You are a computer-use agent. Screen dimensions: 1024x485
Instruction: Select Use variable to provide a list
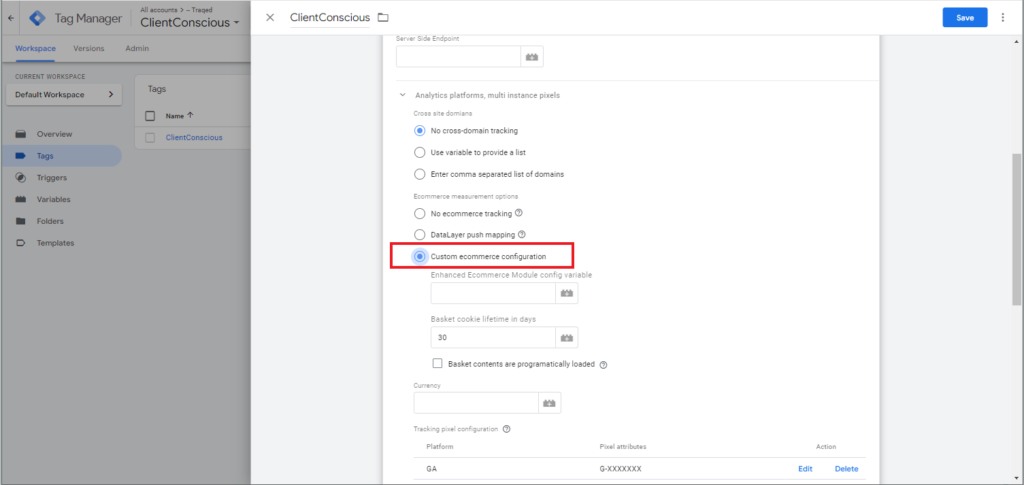tap(420, 152)
